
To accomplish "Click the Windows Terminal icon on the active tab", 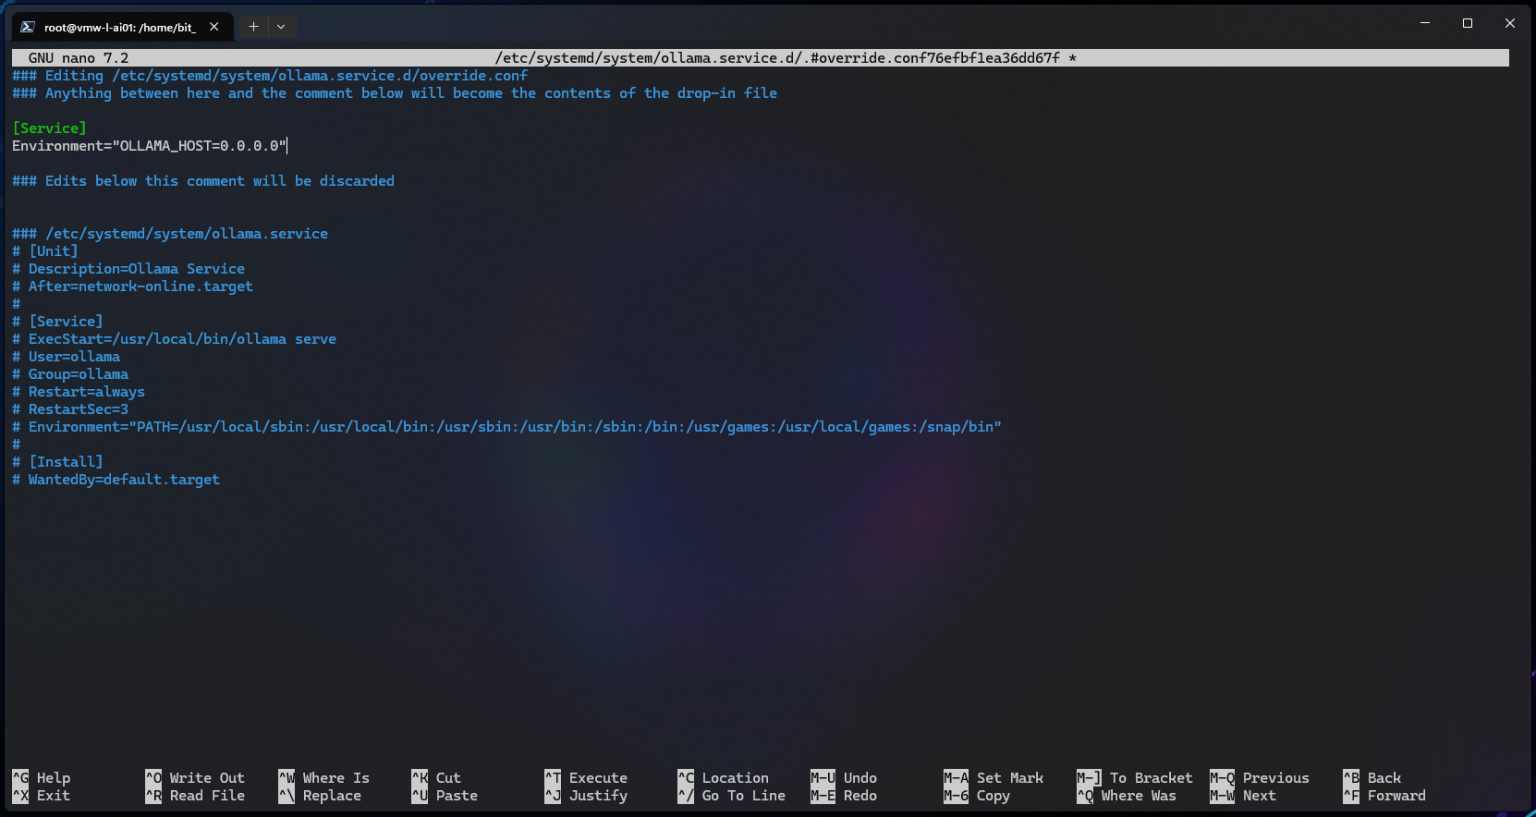I will click(x=29, y=26).
